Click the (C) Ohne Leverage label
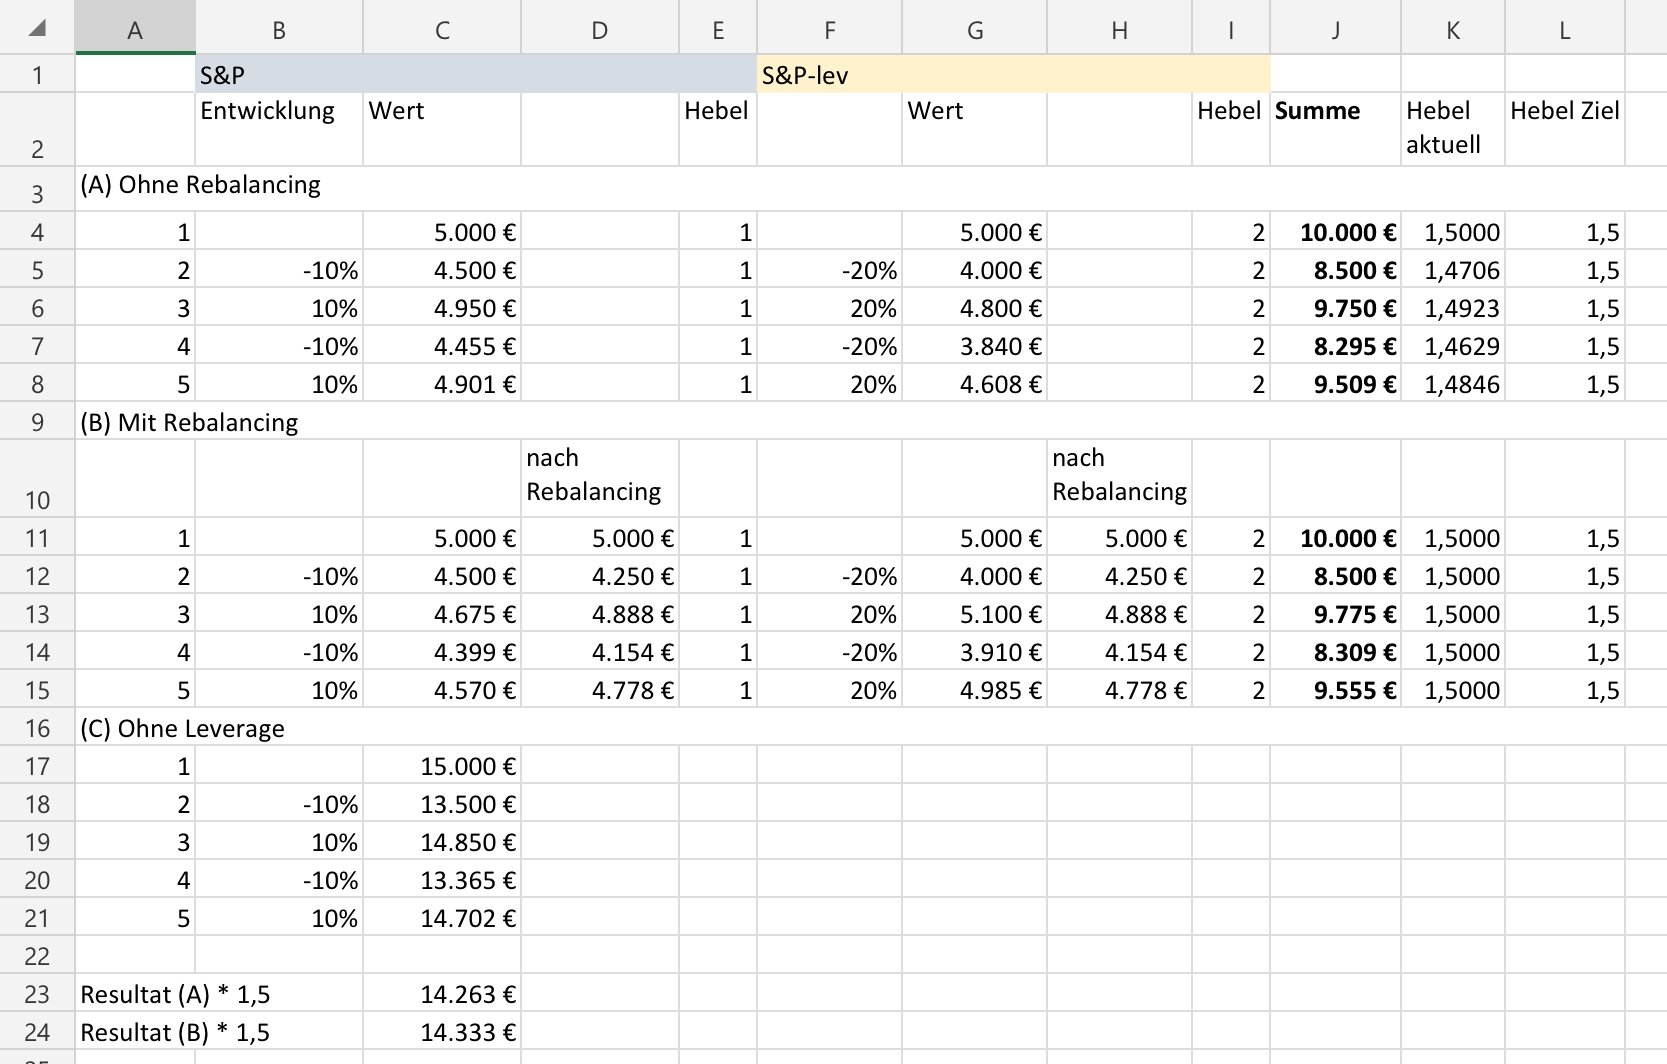This screenshot has width=1667, height=1064. point(182,728)
